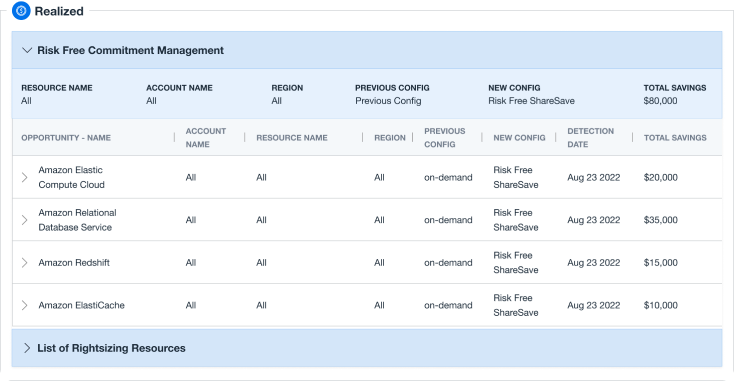This screenshot has height=381, width=734.
Task: Click Risk Free ShareSave in Elastic Compute row
Action: [516, 177]
